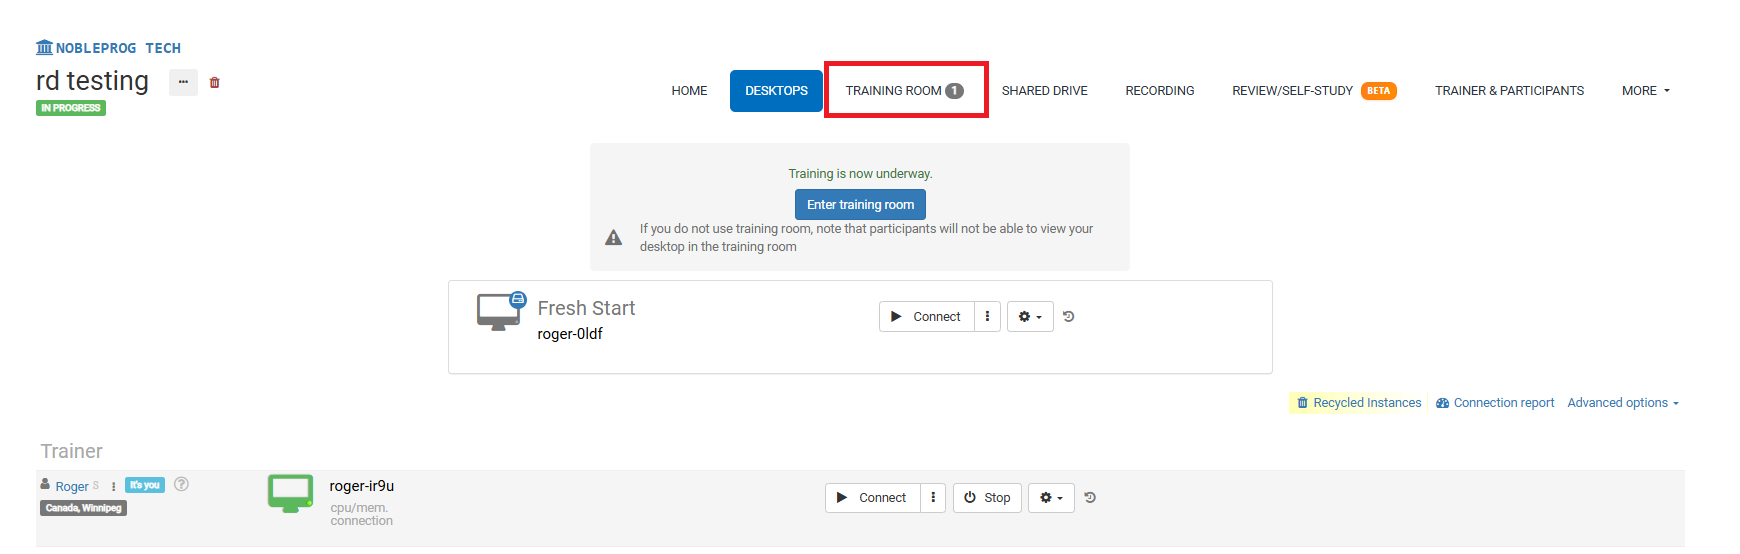Expand the More dropdown in navigation

tap(1645, 91)
